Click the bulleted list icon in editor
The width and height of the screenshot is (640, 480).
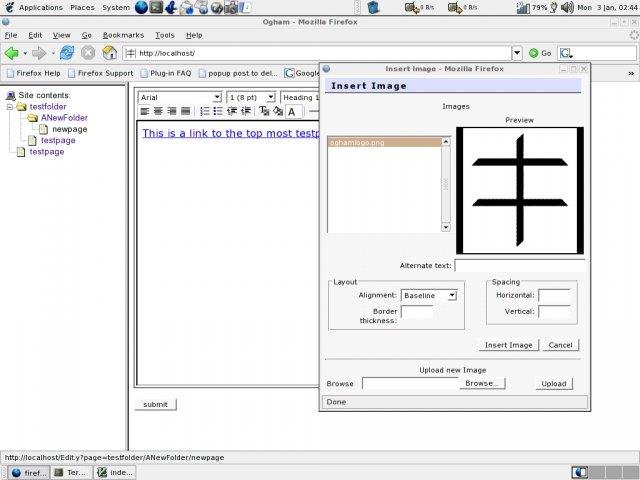(218, 111)
